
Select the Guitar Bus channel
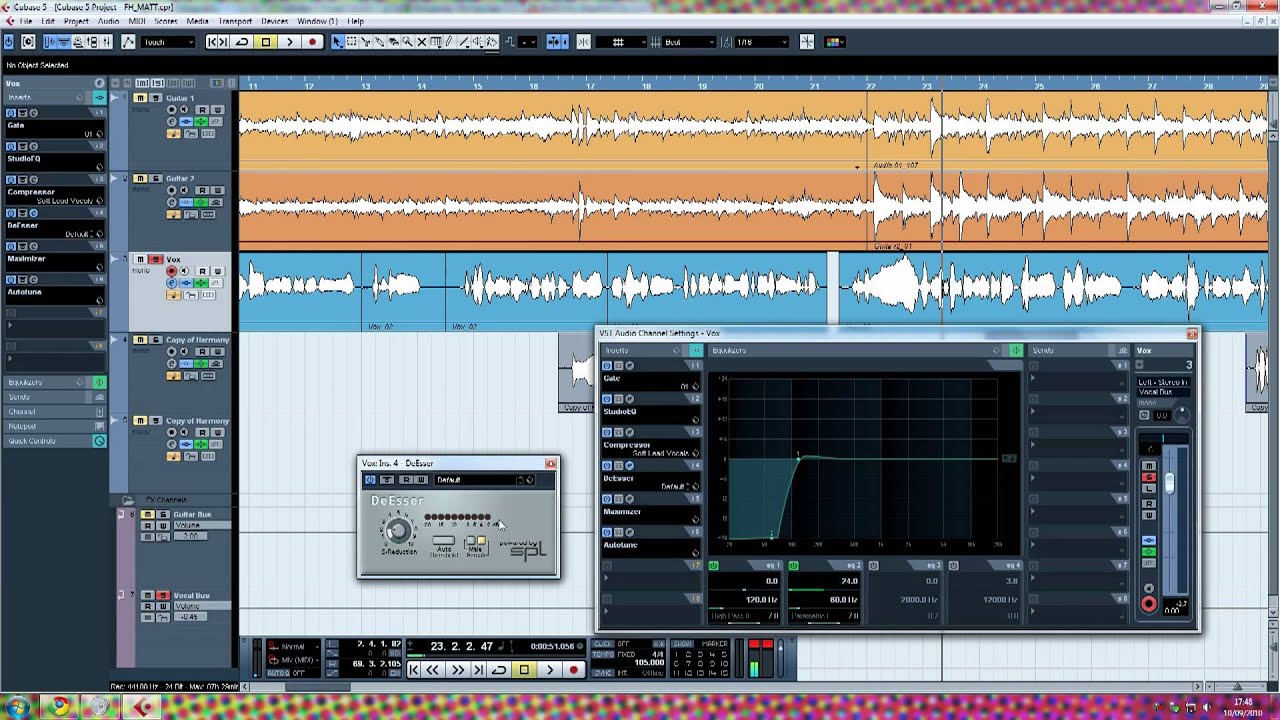coord(192,514)
